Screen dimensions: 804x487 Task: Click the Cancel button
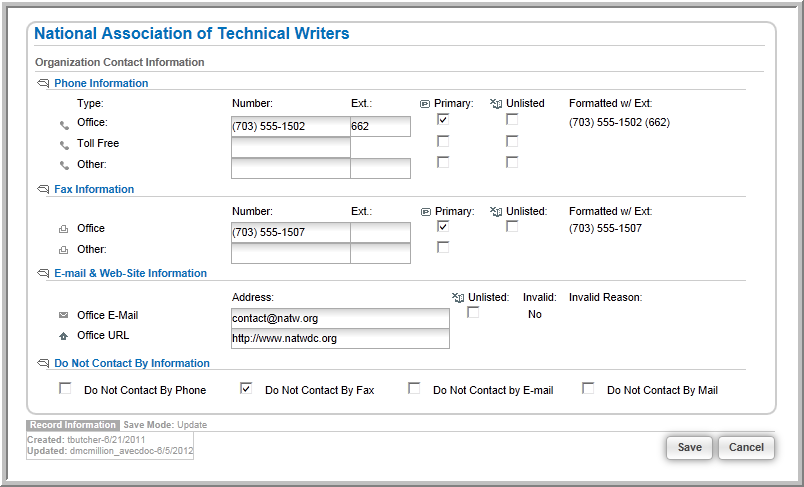point(746,448)
